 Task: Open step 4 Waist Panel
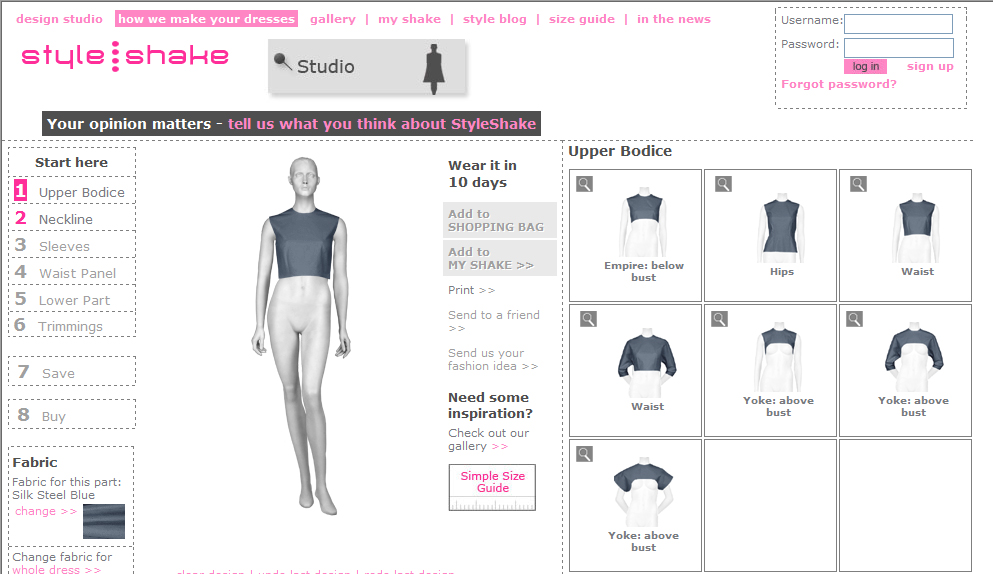72,272
